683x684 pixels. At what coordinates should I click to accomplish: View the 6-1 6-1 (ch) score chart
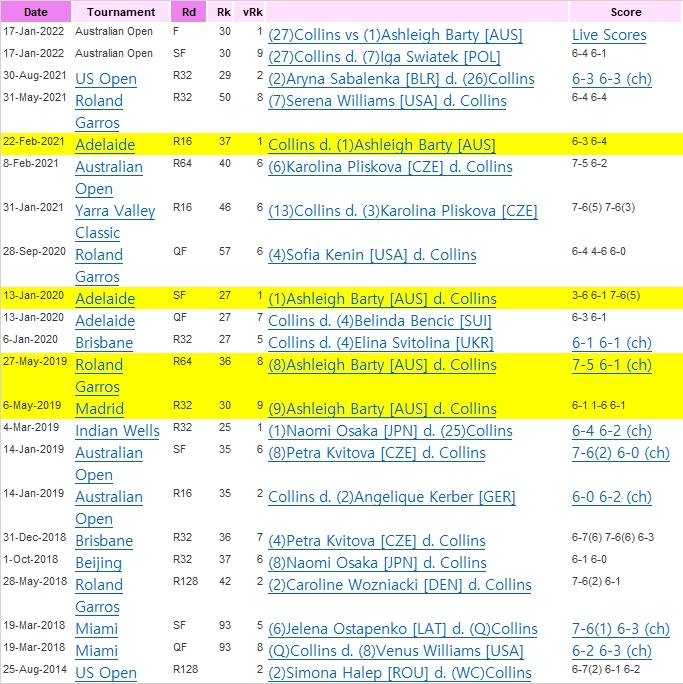612,343
